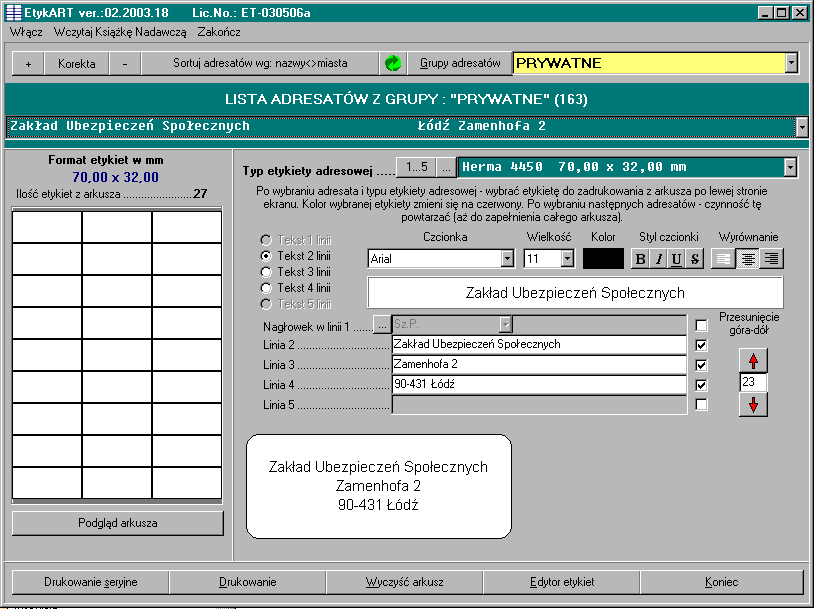The height and width of the screenshot is (609, 814).
Task: Center-align the label text
Action: 748,259
